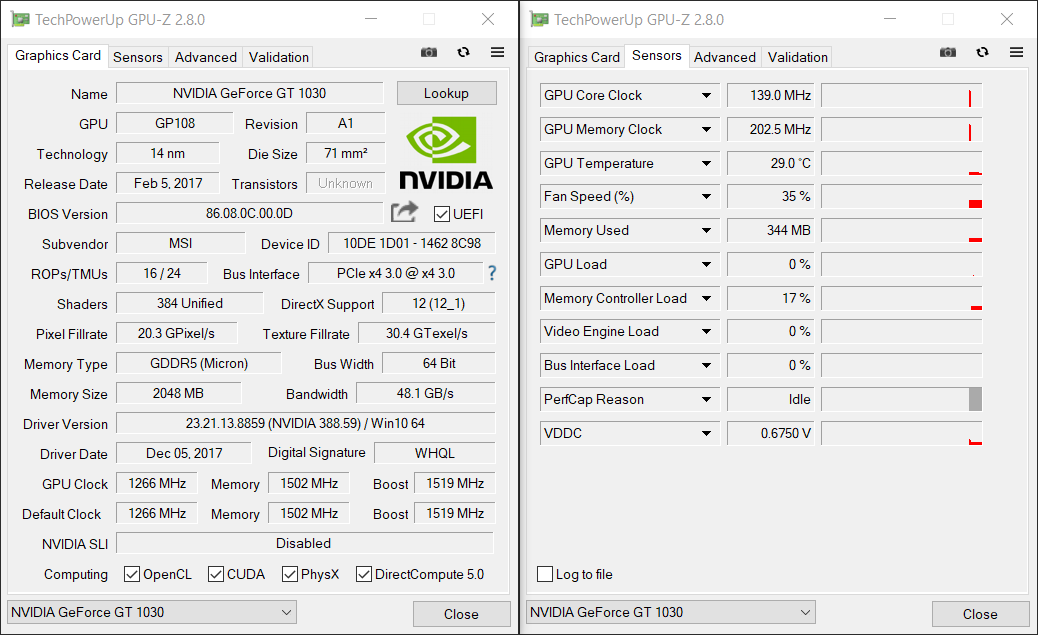Open VDDC sensor dropdown

pyautogui.click(x=706, y=433)
